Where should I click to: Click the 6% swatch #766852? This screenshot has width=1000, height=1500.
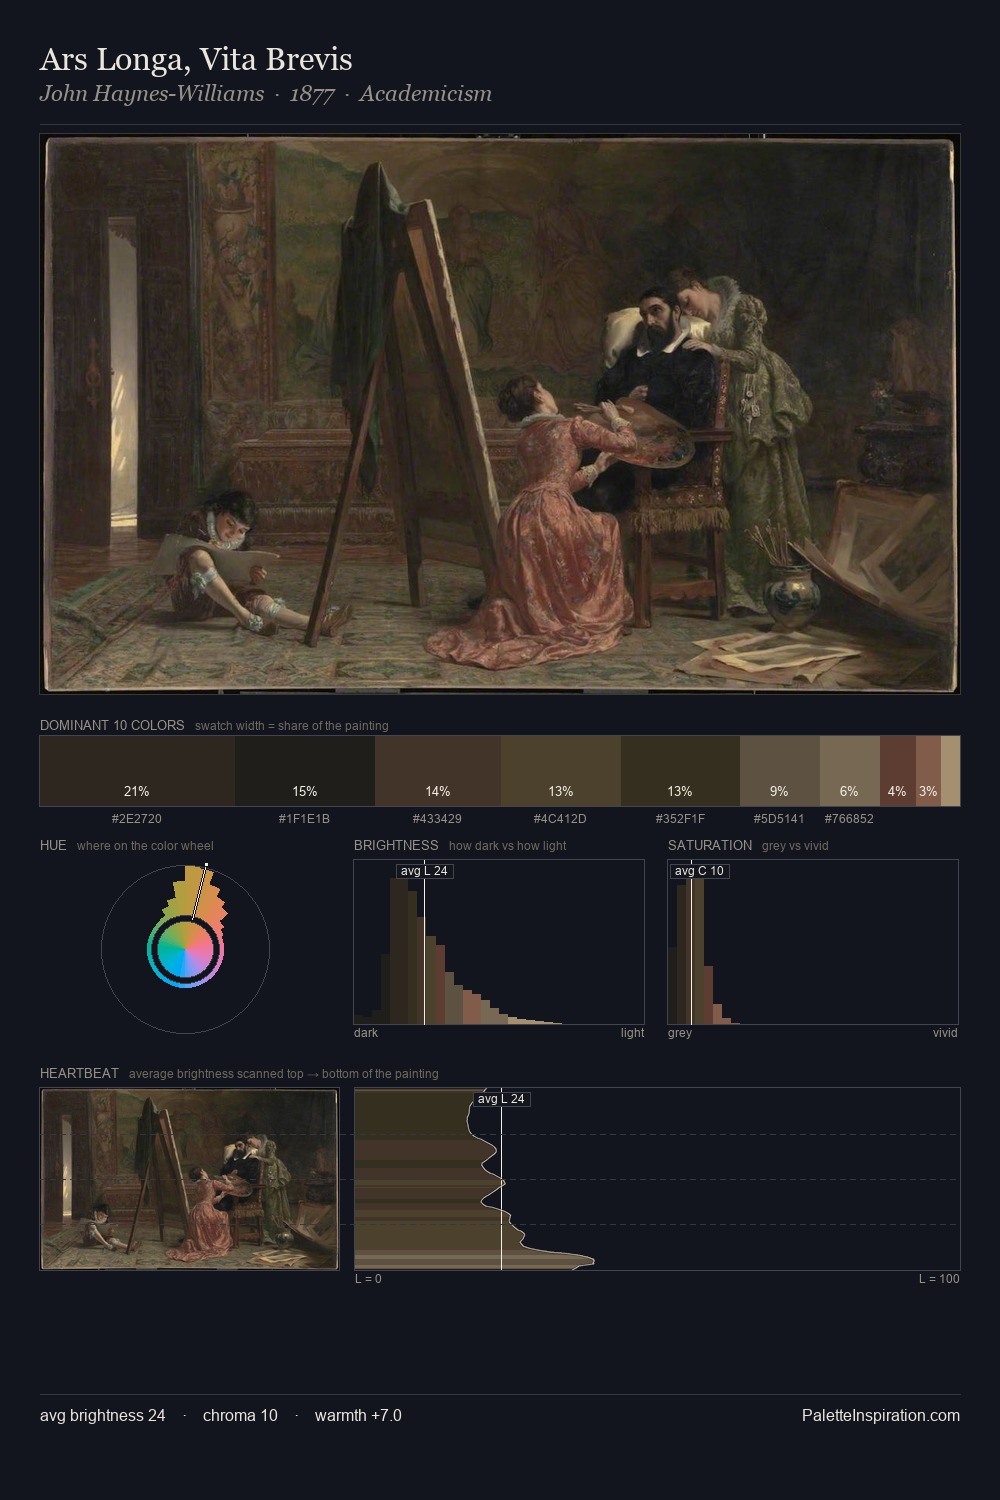pyautogui.click(x=850, y=771)
